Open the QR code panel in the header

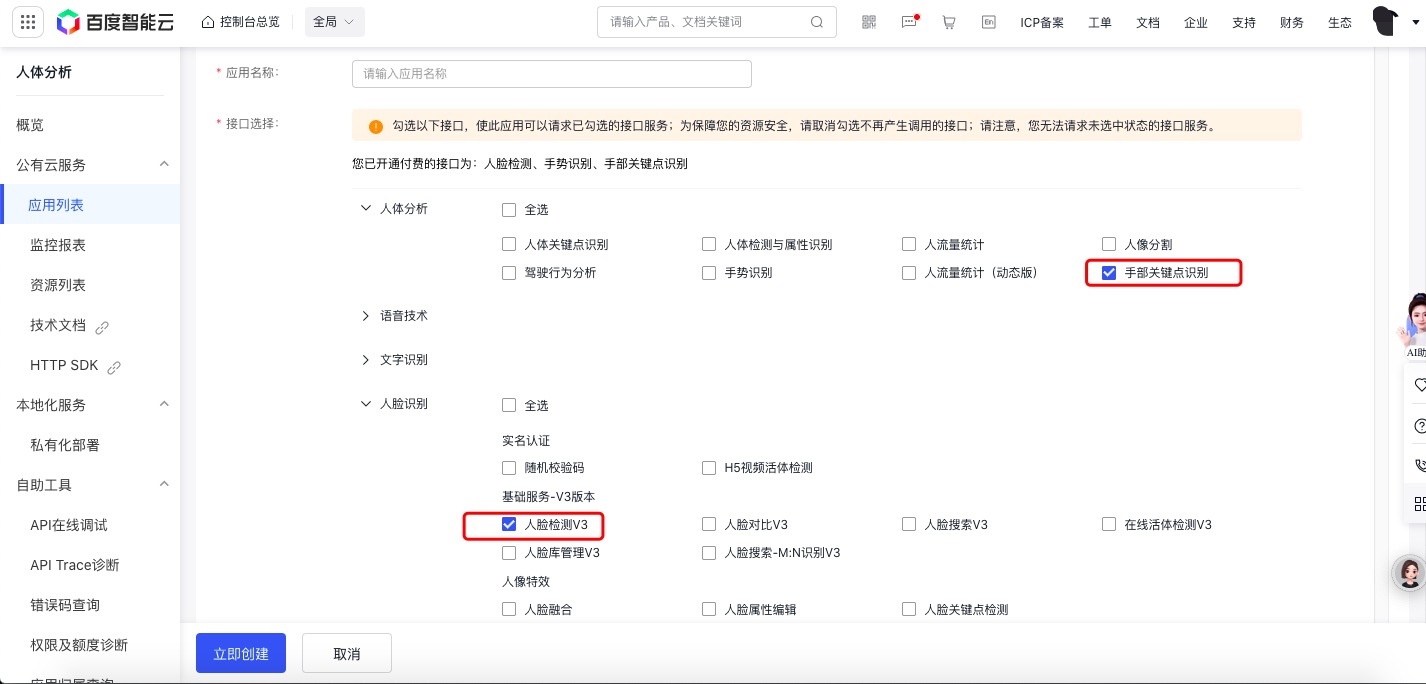(x=868, y=21)
